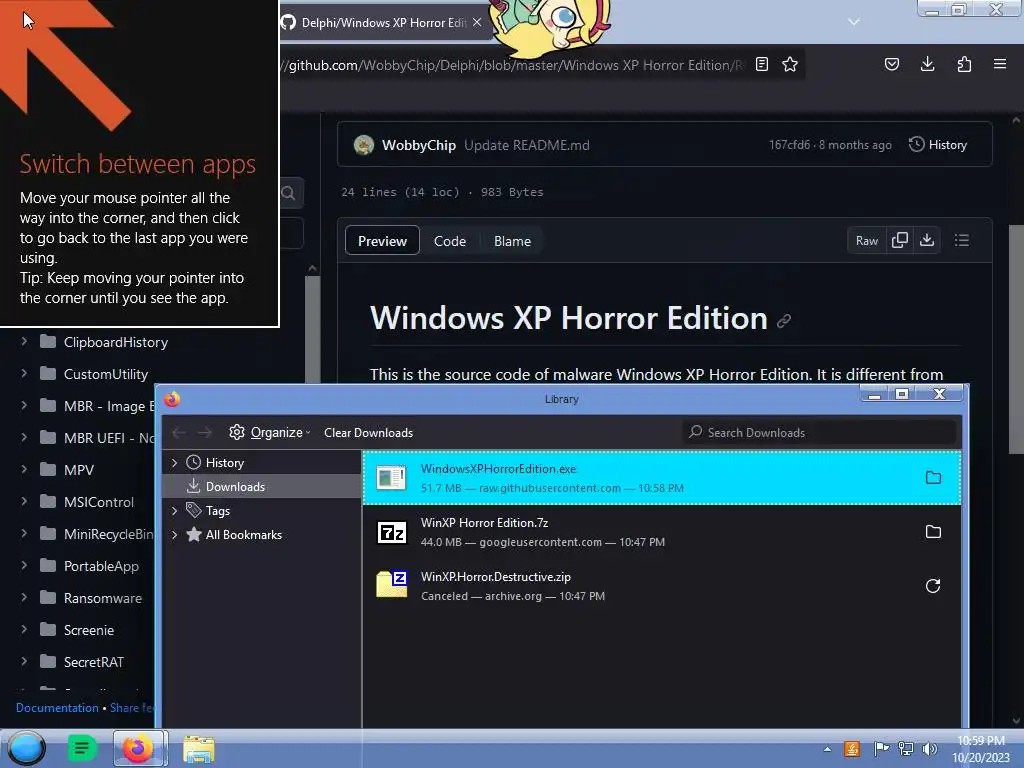1024x768 pixels.
Task: Click the Library forward arrow
Action: coord(205,432)
